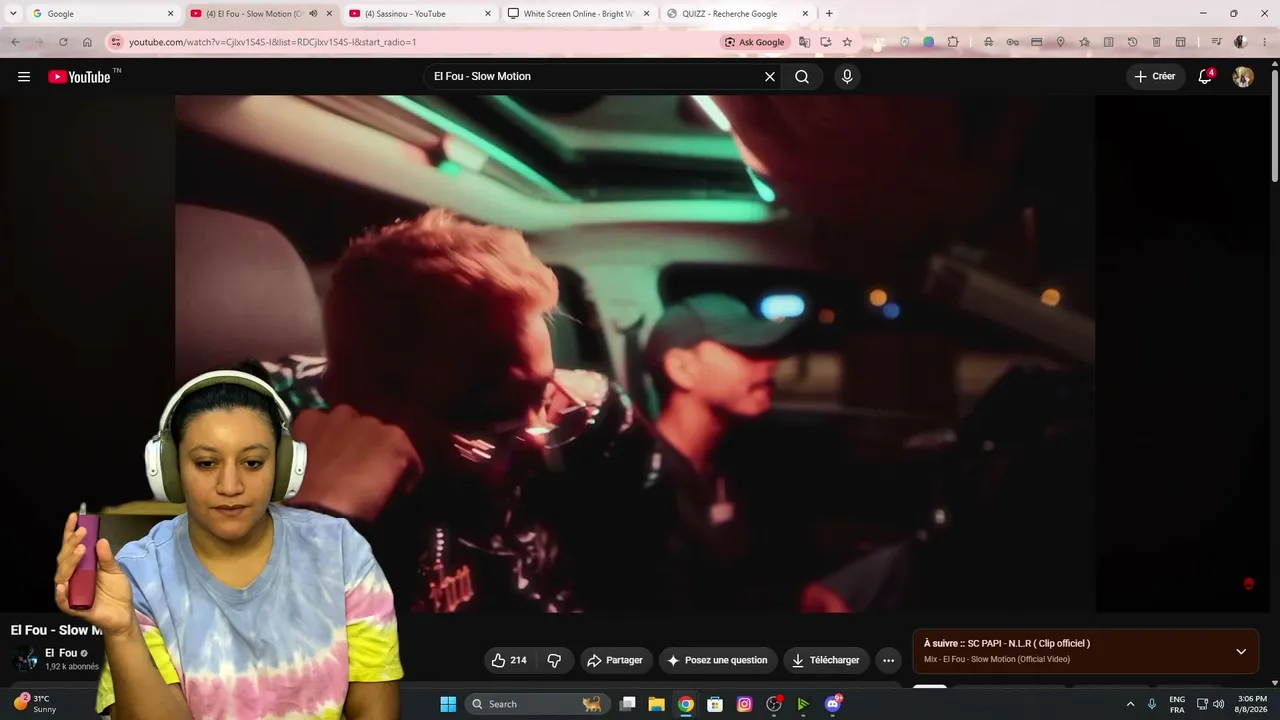The height and width of the screenshot is (720, 1280).
Task: Open the El Fou channel avatar
Action: coord(26,660)
